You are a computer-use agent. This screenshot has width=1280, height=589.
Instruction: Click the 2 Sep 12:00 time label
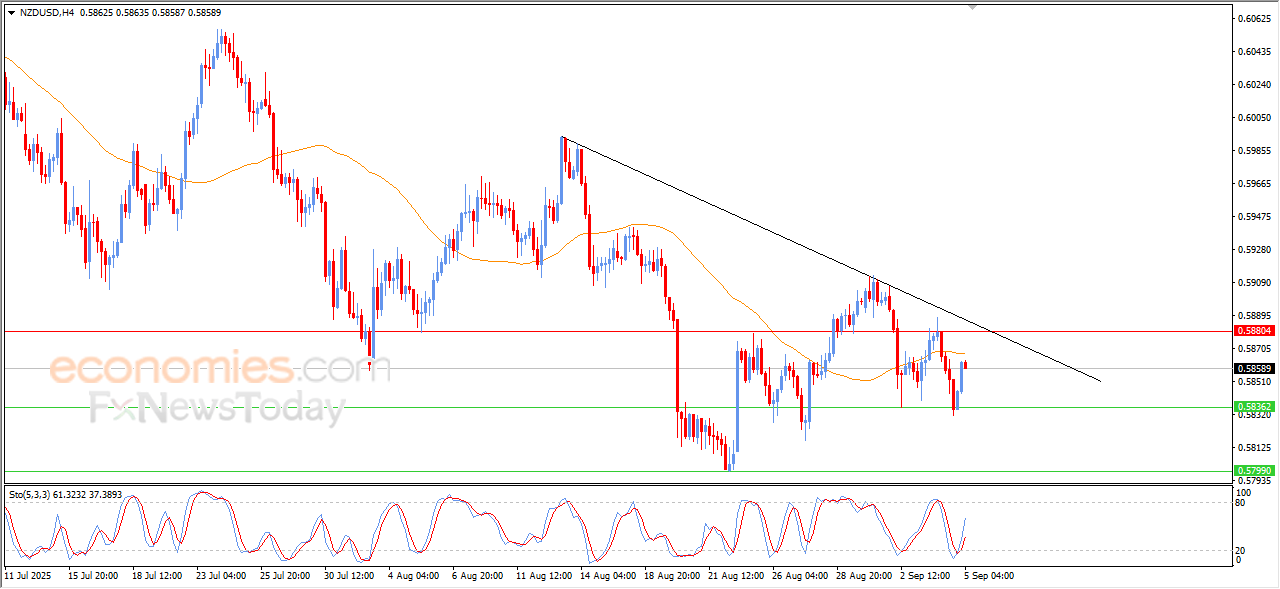tap(925, 576)
